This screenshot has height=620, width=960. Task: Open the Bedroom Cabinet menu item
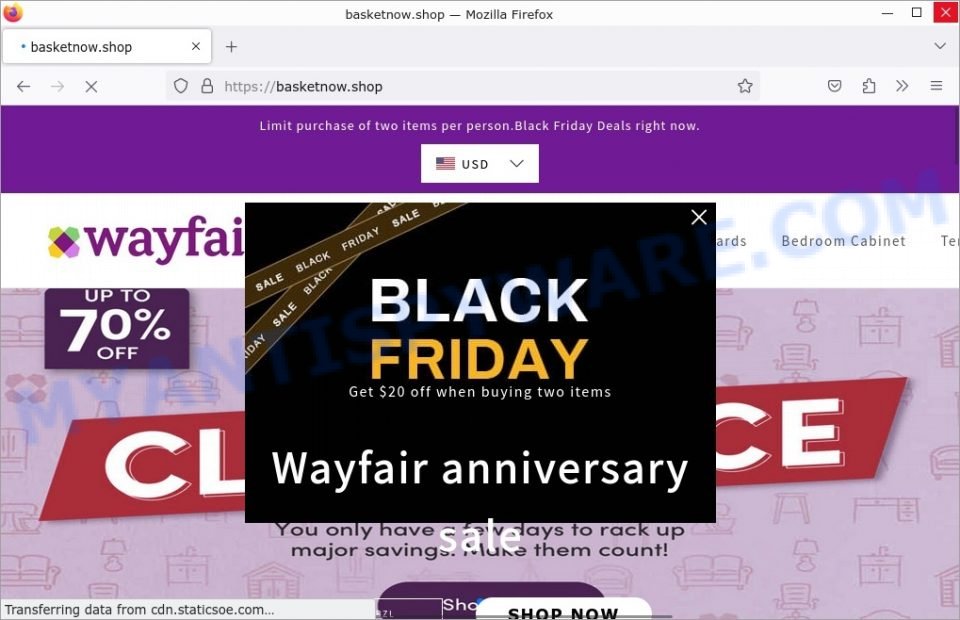coord(843,241)
